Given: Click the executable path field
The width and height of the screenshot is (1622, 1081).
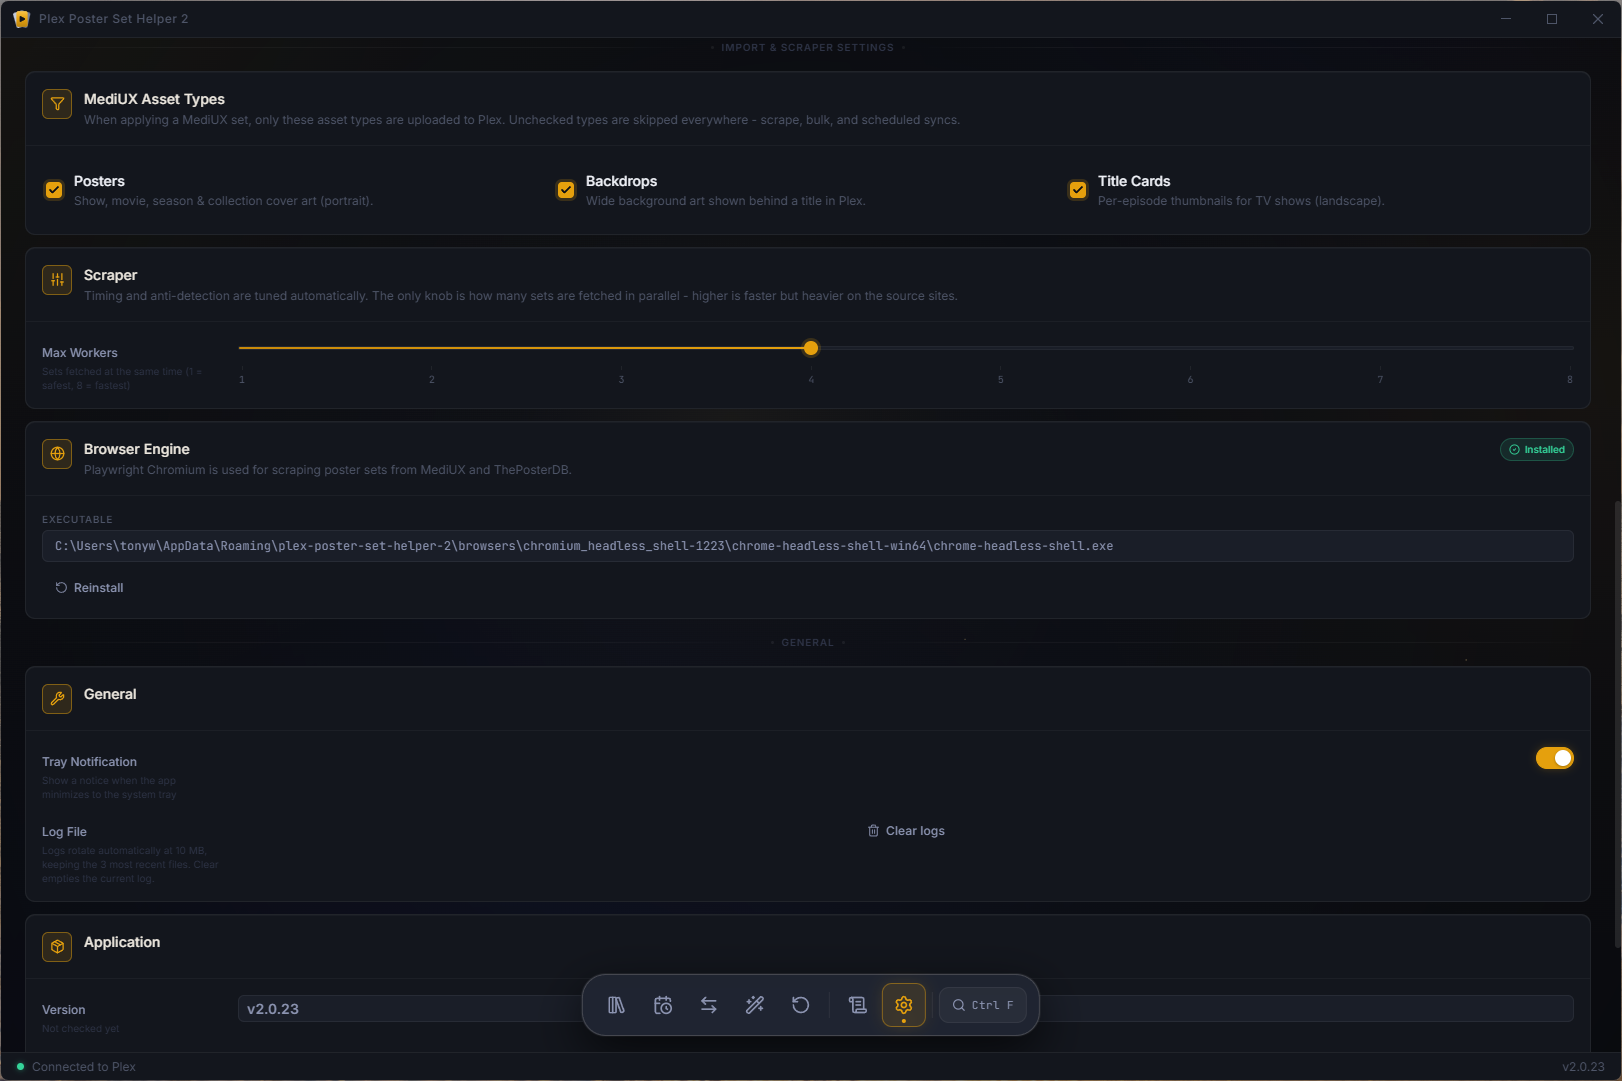Looking at the screenshot, I should [808, 546].
